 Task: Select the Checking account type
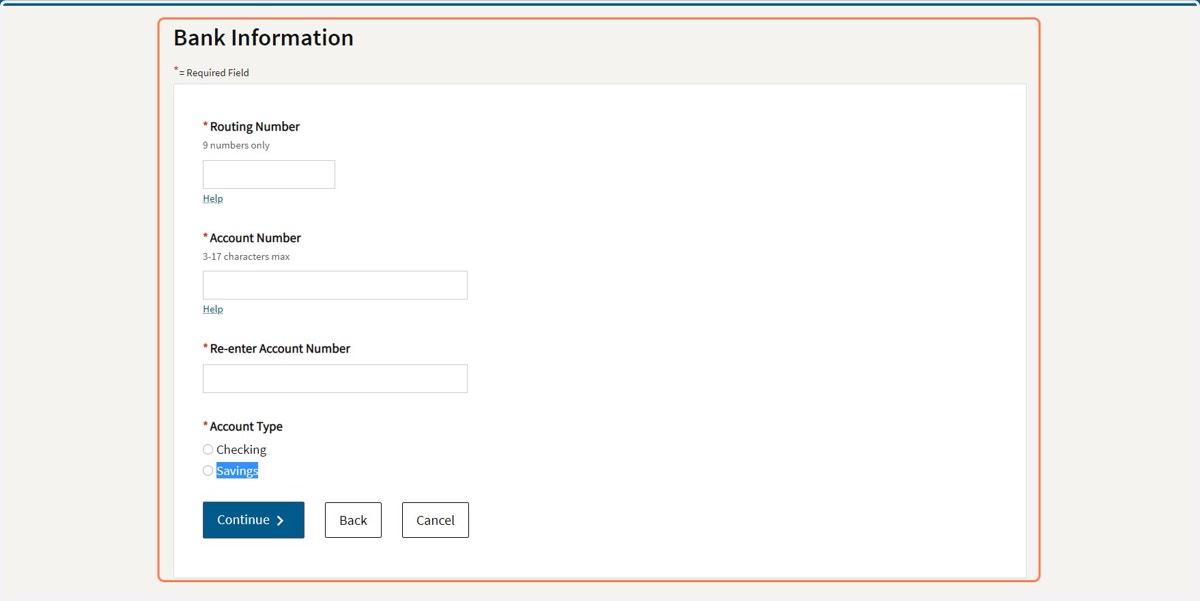208,450
